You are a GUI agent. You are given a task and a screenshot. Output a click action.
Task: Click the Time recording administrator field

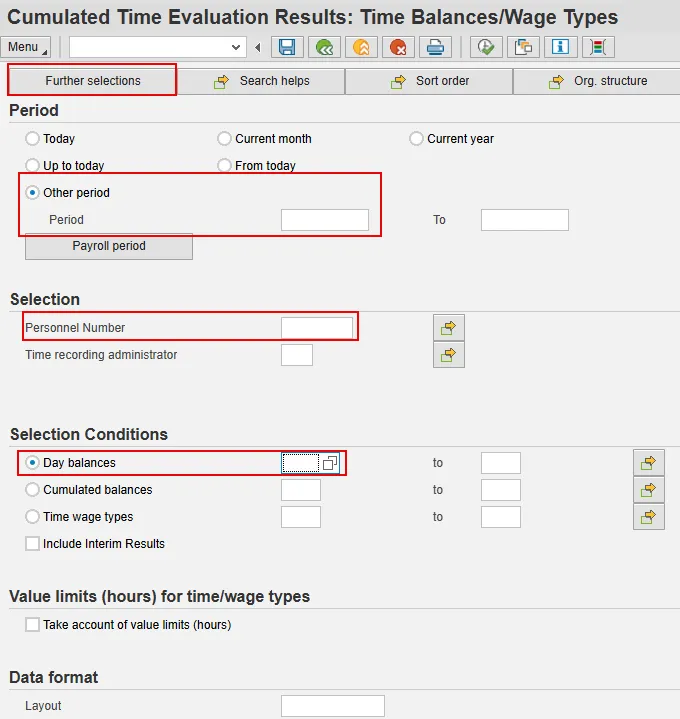coord(297,355)
